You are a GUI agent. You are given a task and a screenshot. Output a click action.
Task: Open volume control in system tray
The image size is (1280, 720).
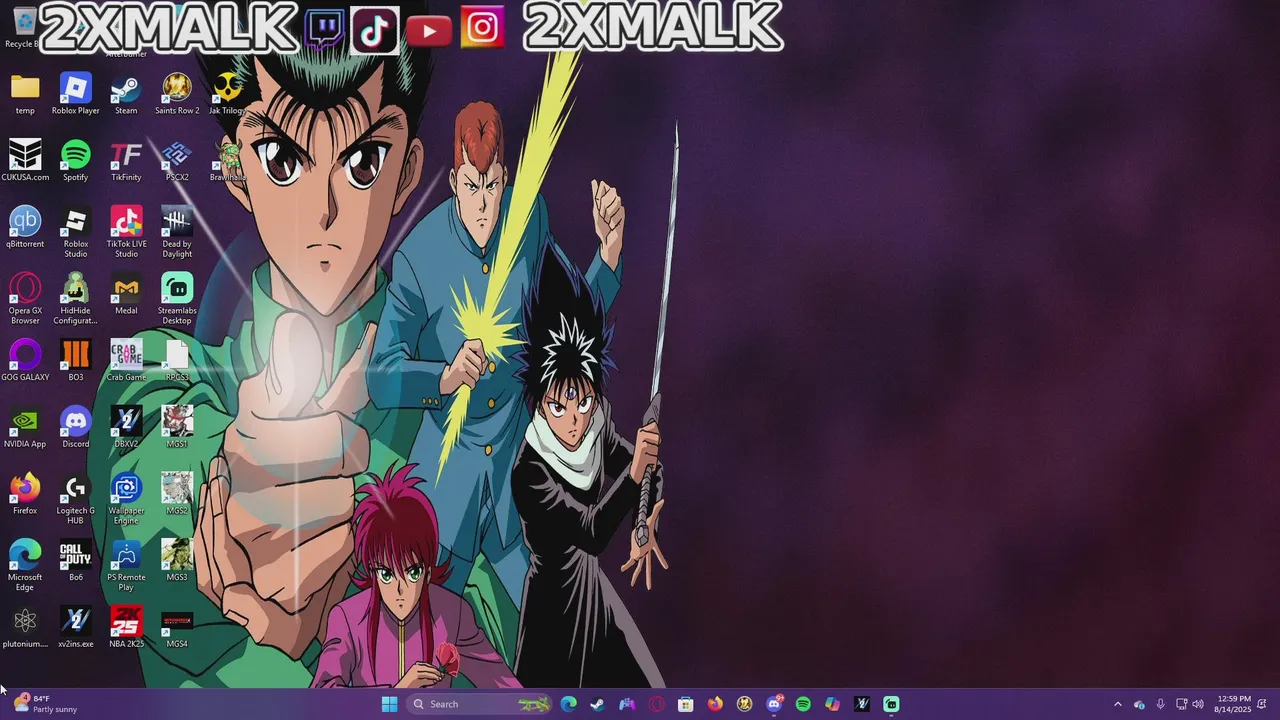coord(1198,704)
